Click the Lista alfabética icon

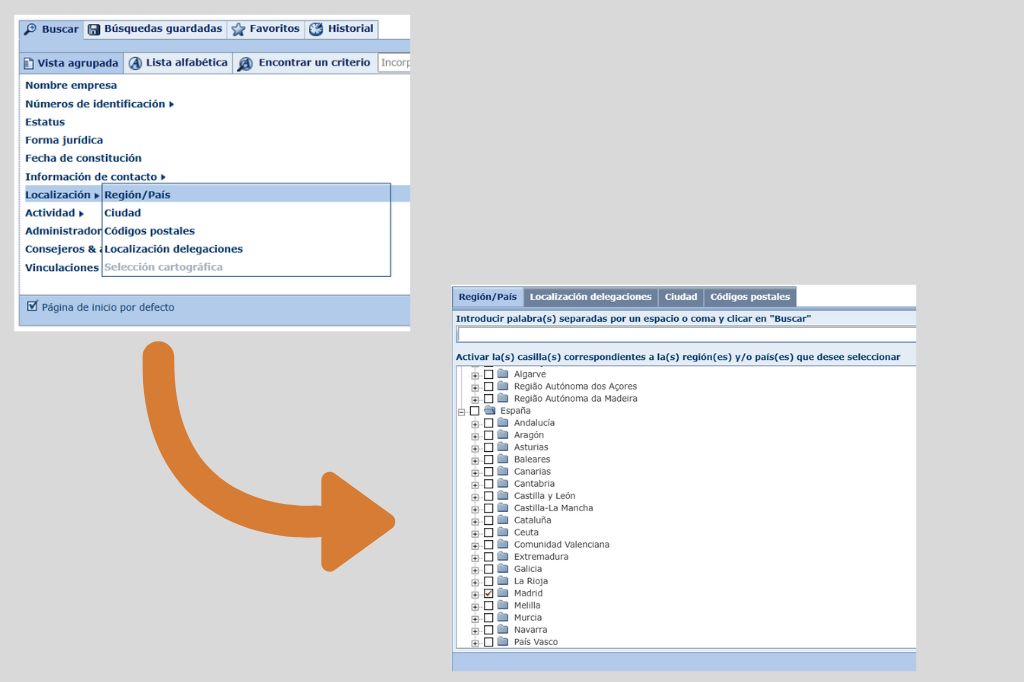pyautogui.click(x=136, y=63)
